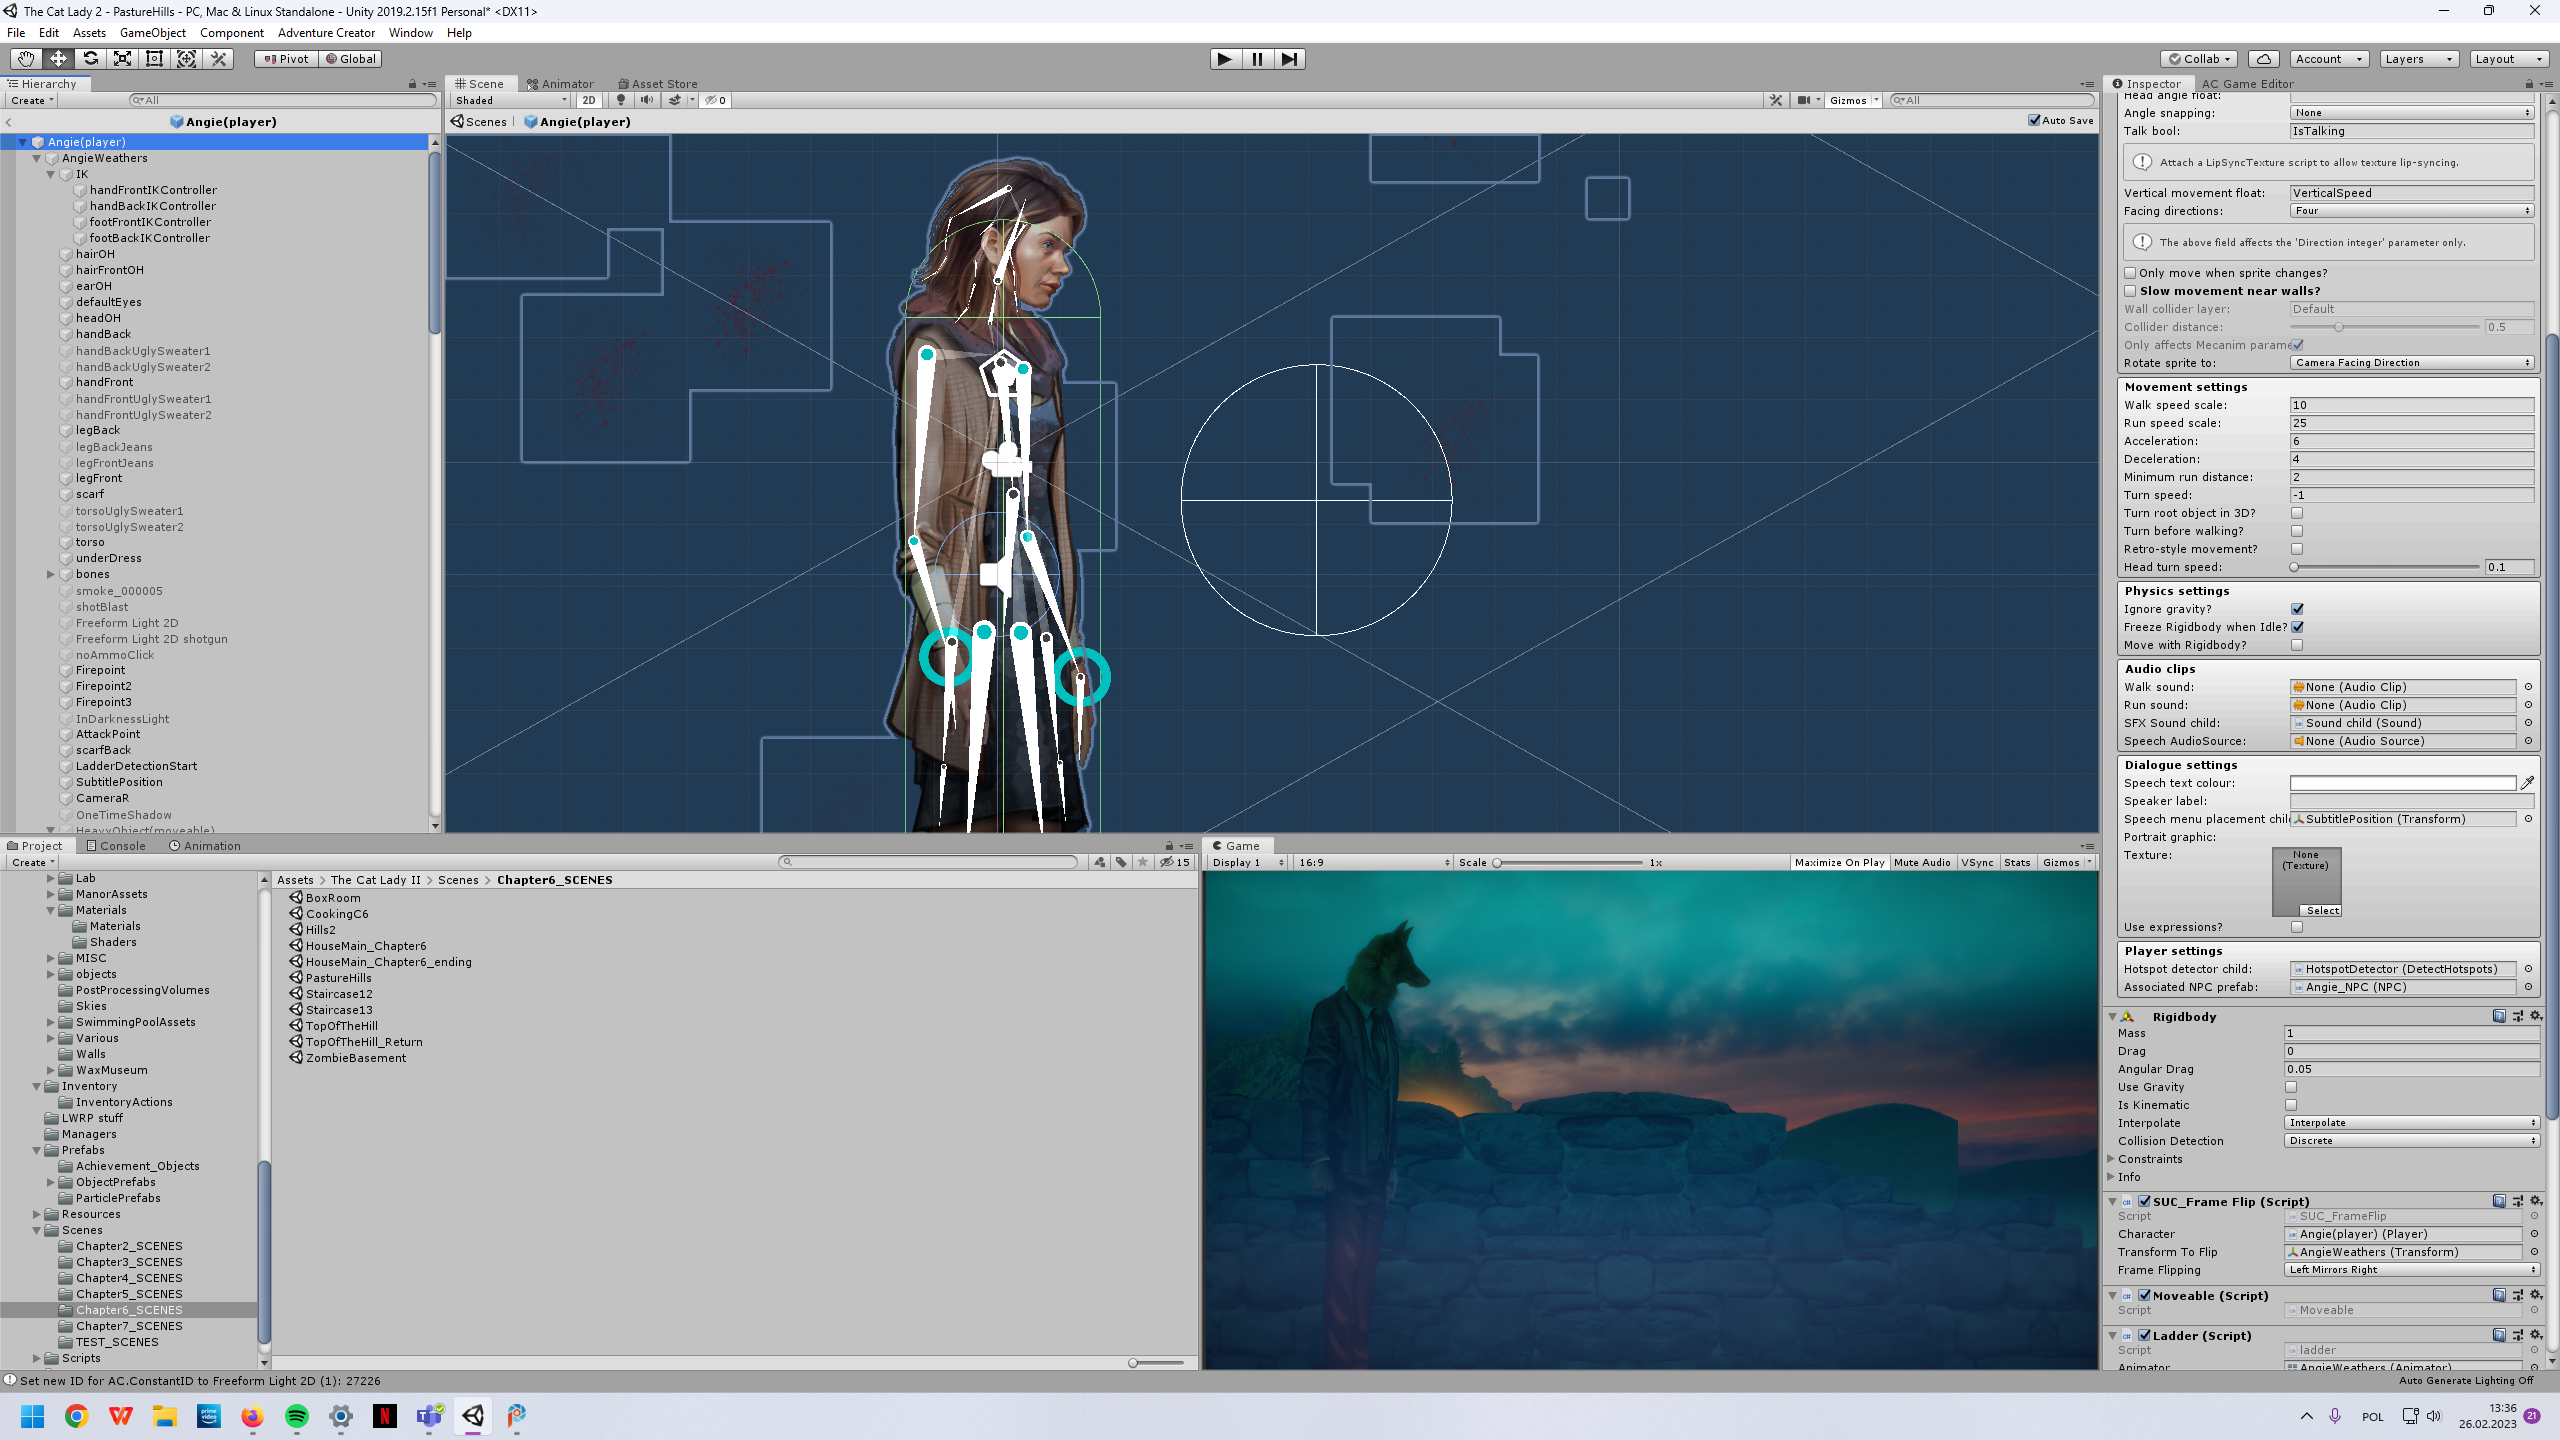This screenshot has width=2560, height=1440.
Task: Toggle the Auto Save checkbox
Action: click(2034, 121)
